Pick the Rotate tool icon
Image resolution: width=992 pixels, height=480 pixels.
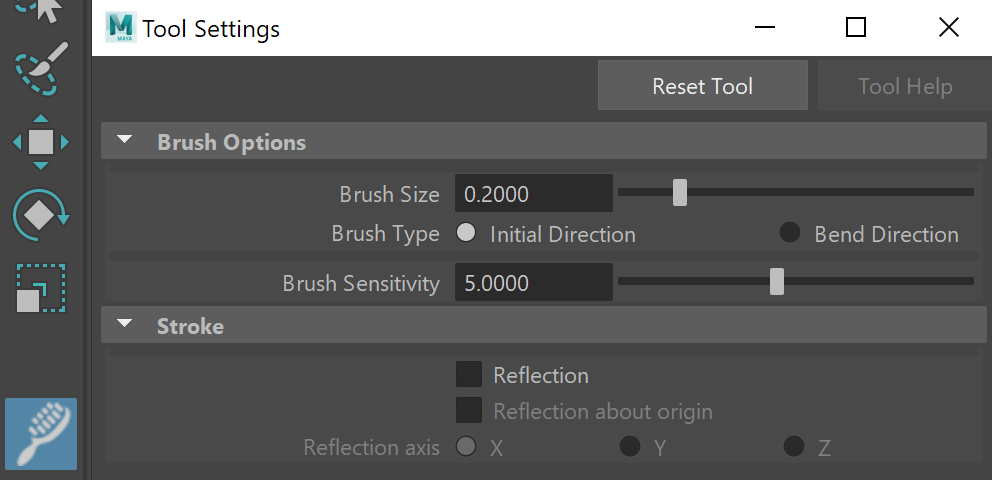40,215
